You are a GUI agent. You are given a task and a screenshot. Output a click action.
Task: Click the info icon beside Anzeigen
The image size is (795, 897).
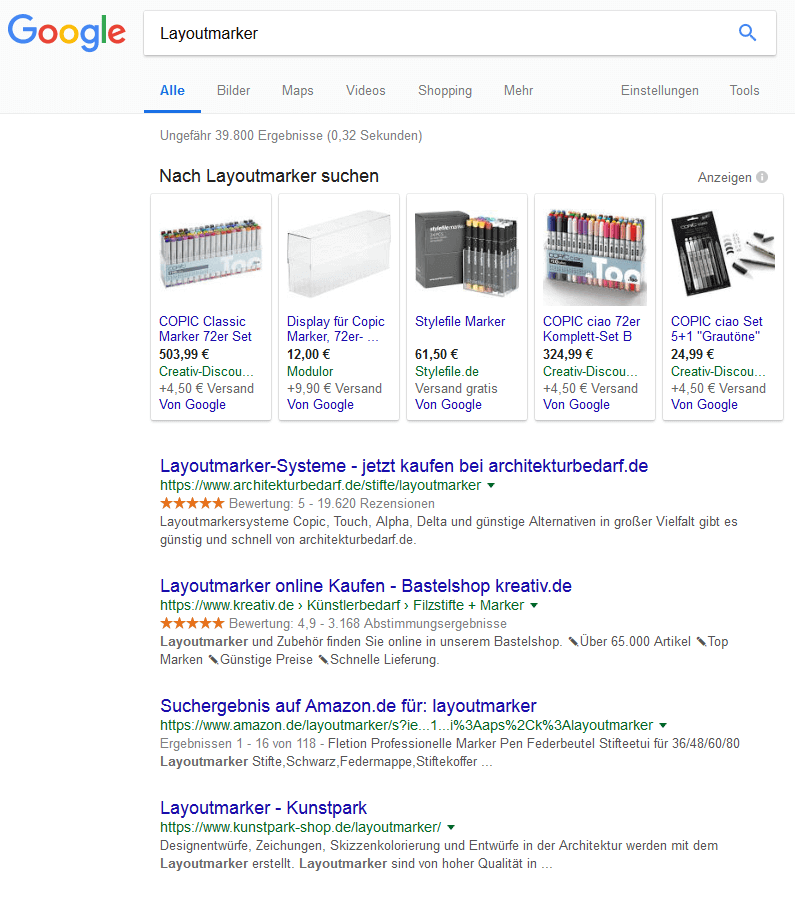point(762,177)
